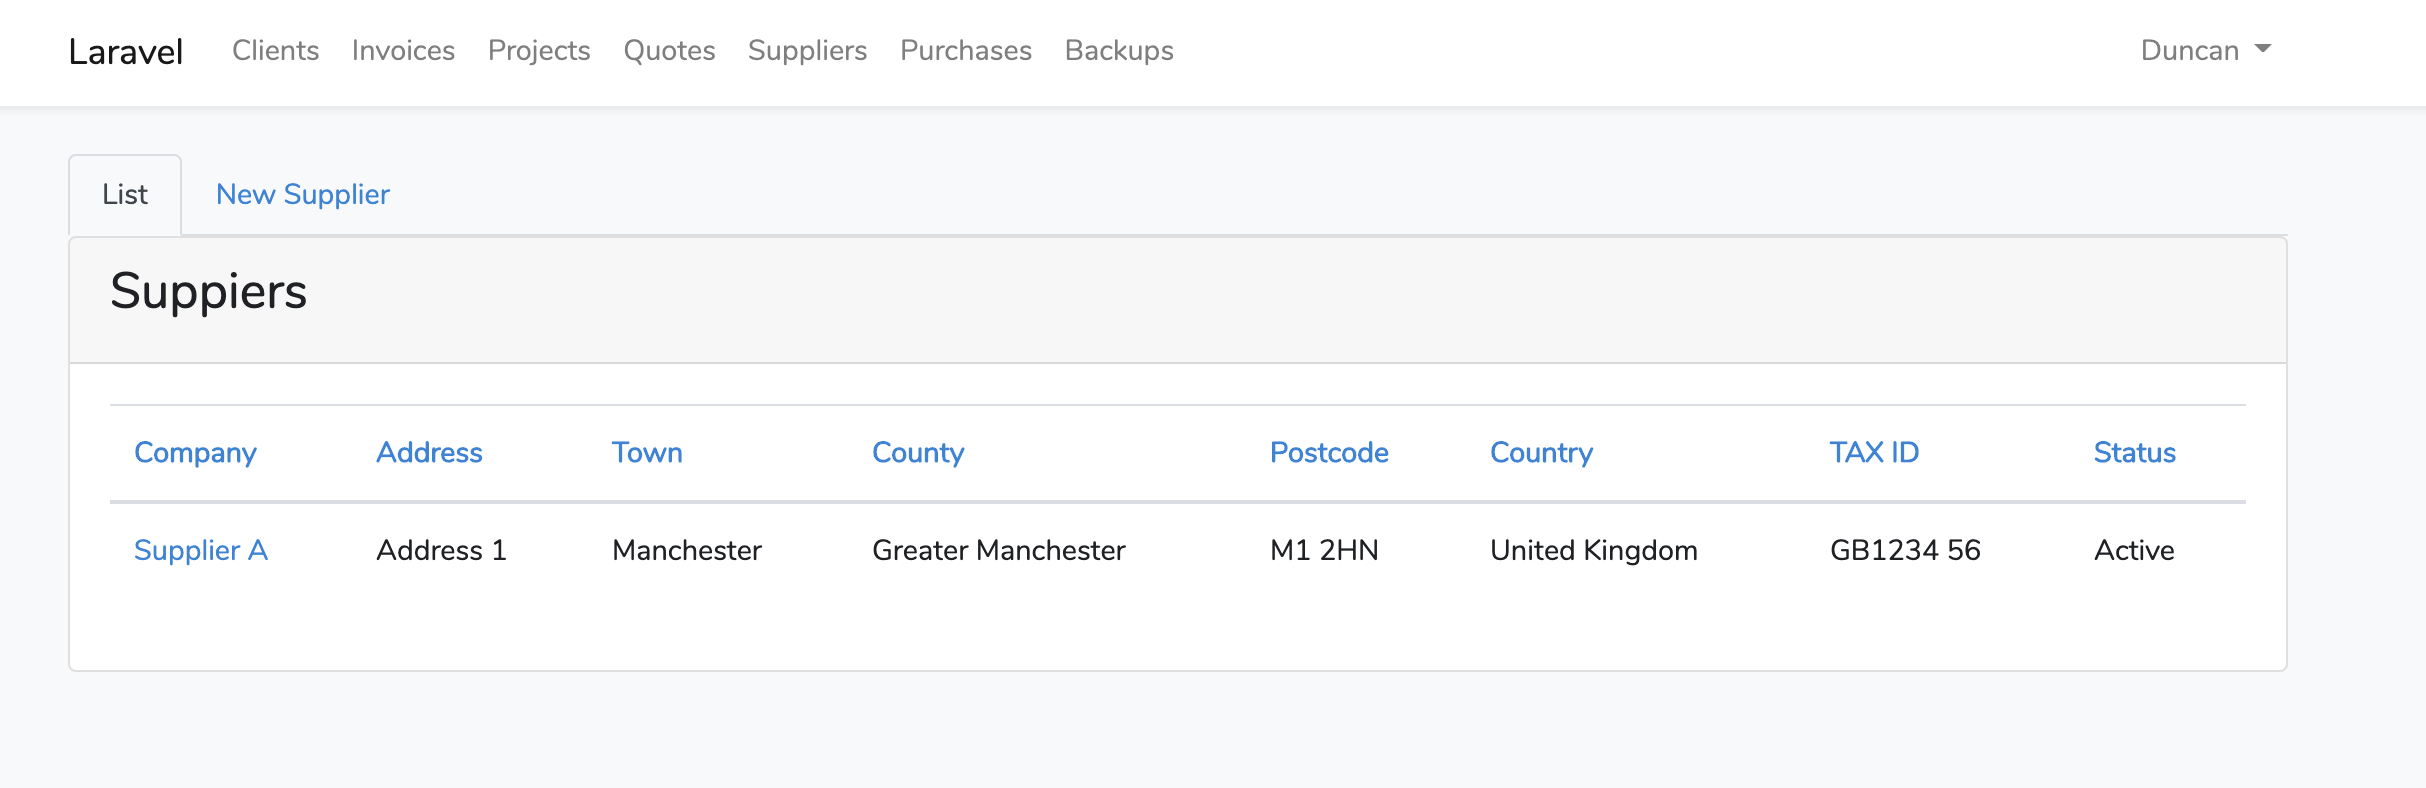Image resolution: width=2426 pixels, height=788 pixels.
Task: Sort suppliers by Town
Action: click(647, 453)
